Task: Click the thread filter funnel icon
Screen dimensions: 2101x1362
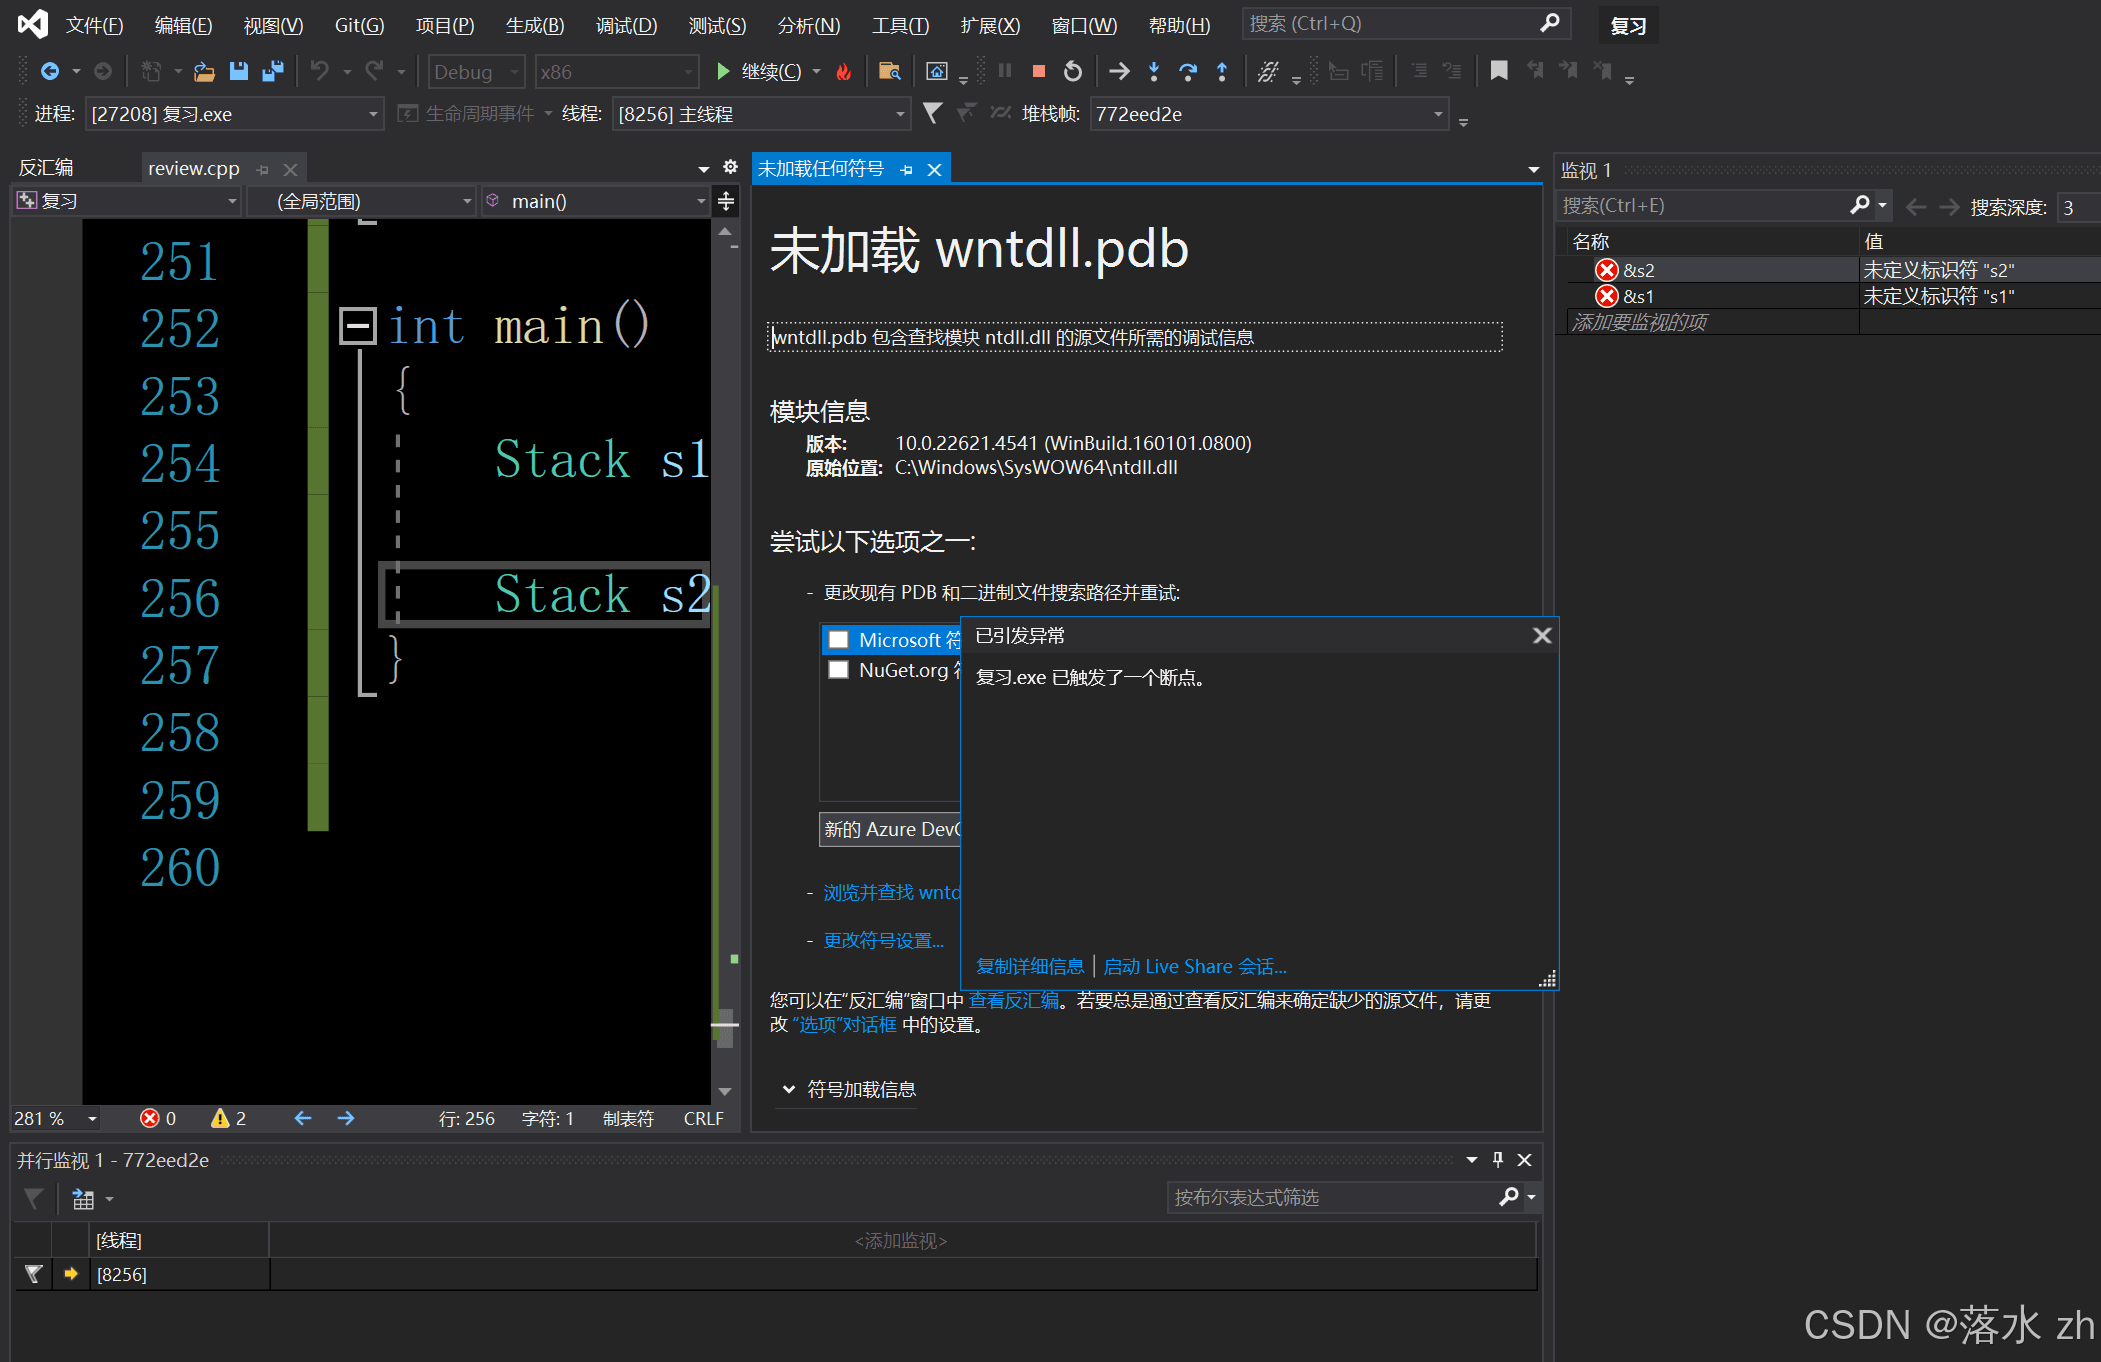Action: (x=932, y=113)
